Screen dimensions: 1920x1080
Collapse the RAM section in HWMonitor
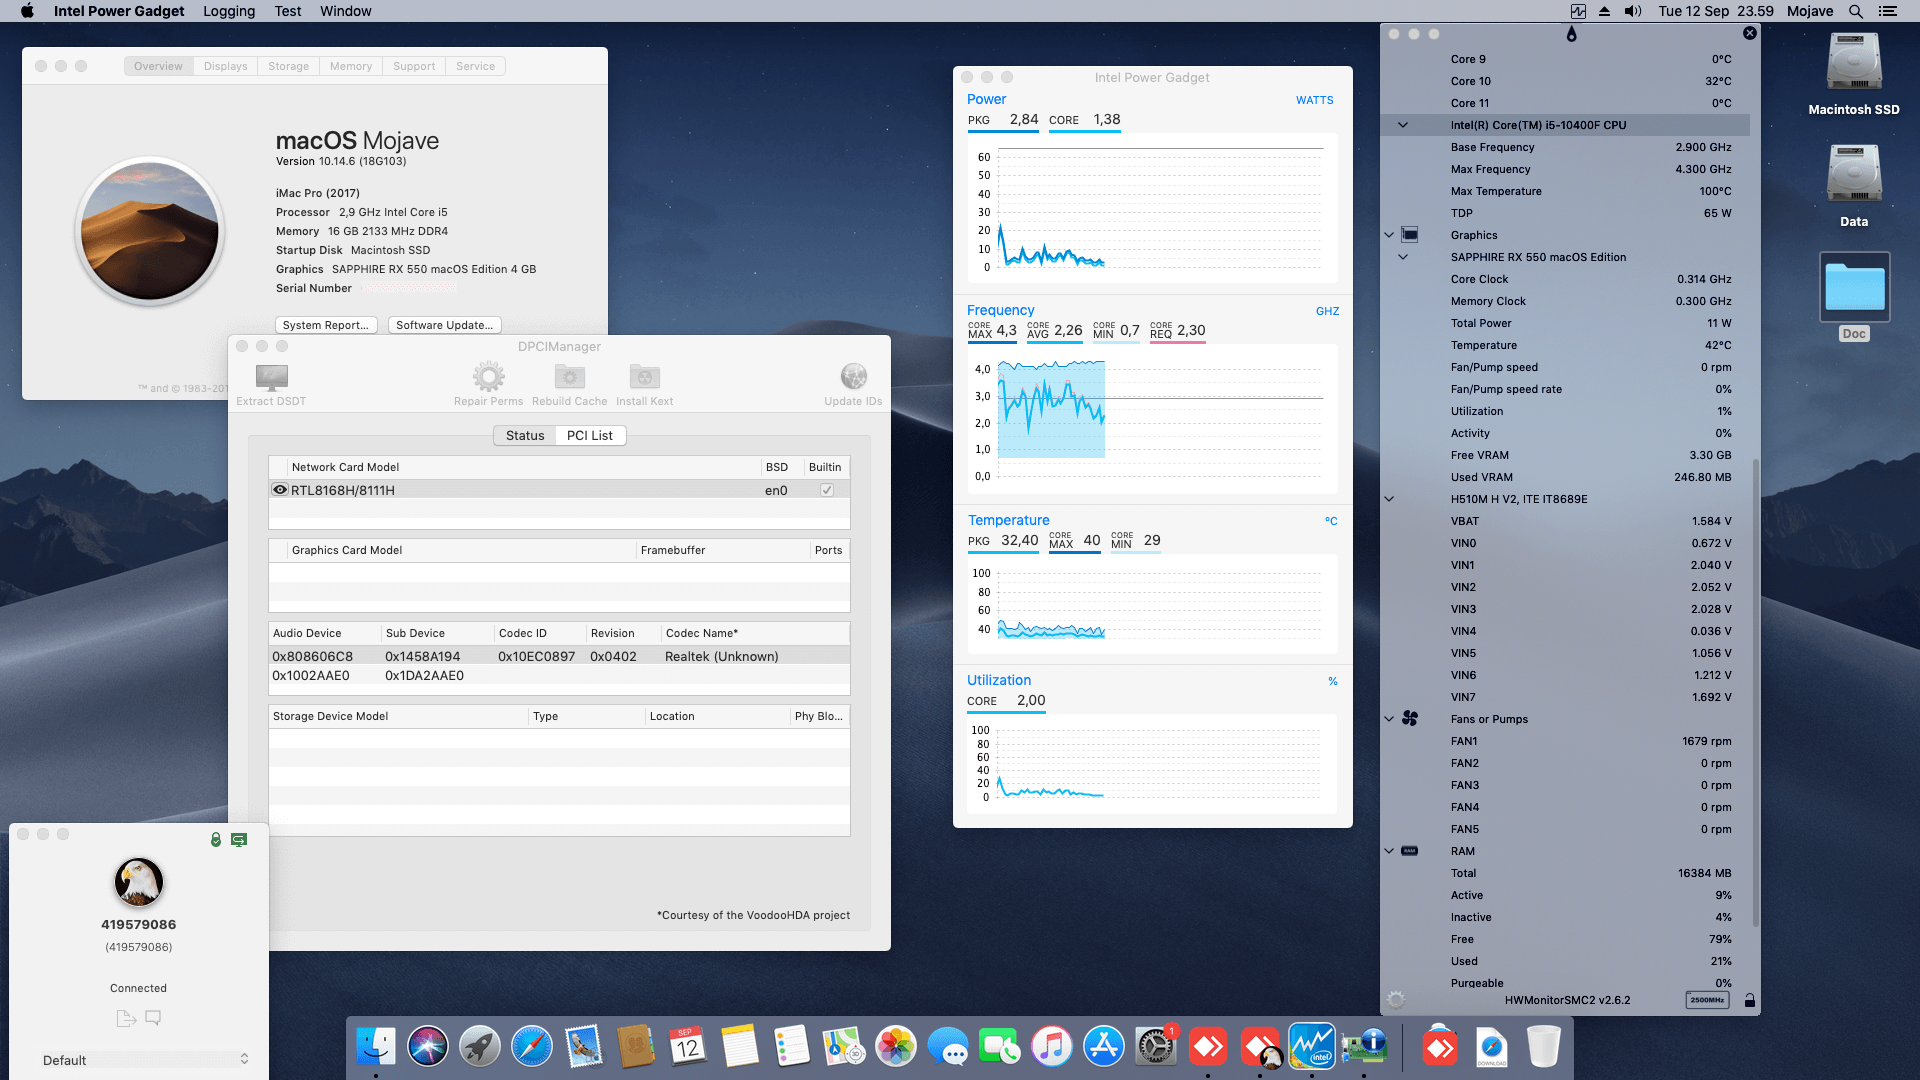(1389, 851)
